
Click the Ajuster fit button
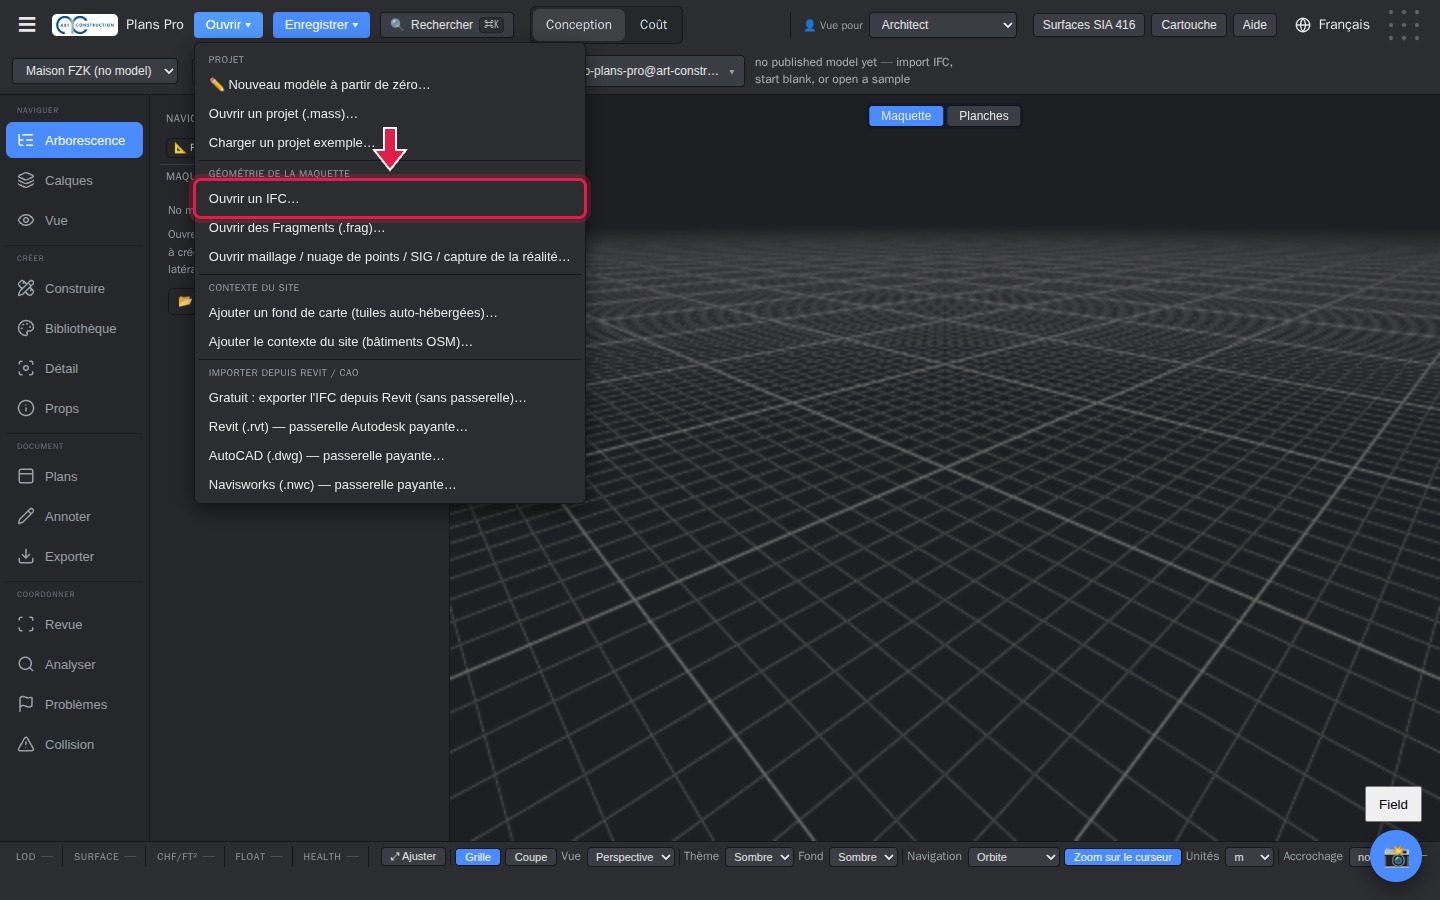[x=413, y=857]
